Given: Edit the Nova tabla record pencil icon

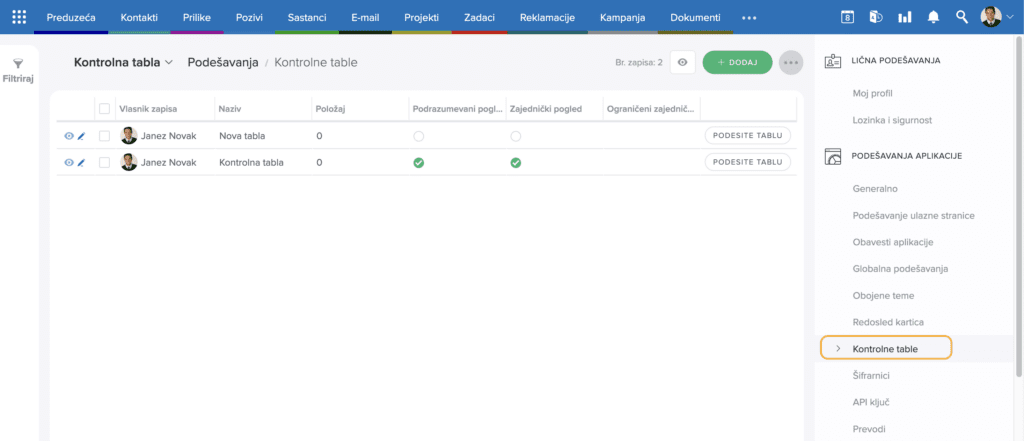Looking at the screenshot, I should tap(82, 136).
